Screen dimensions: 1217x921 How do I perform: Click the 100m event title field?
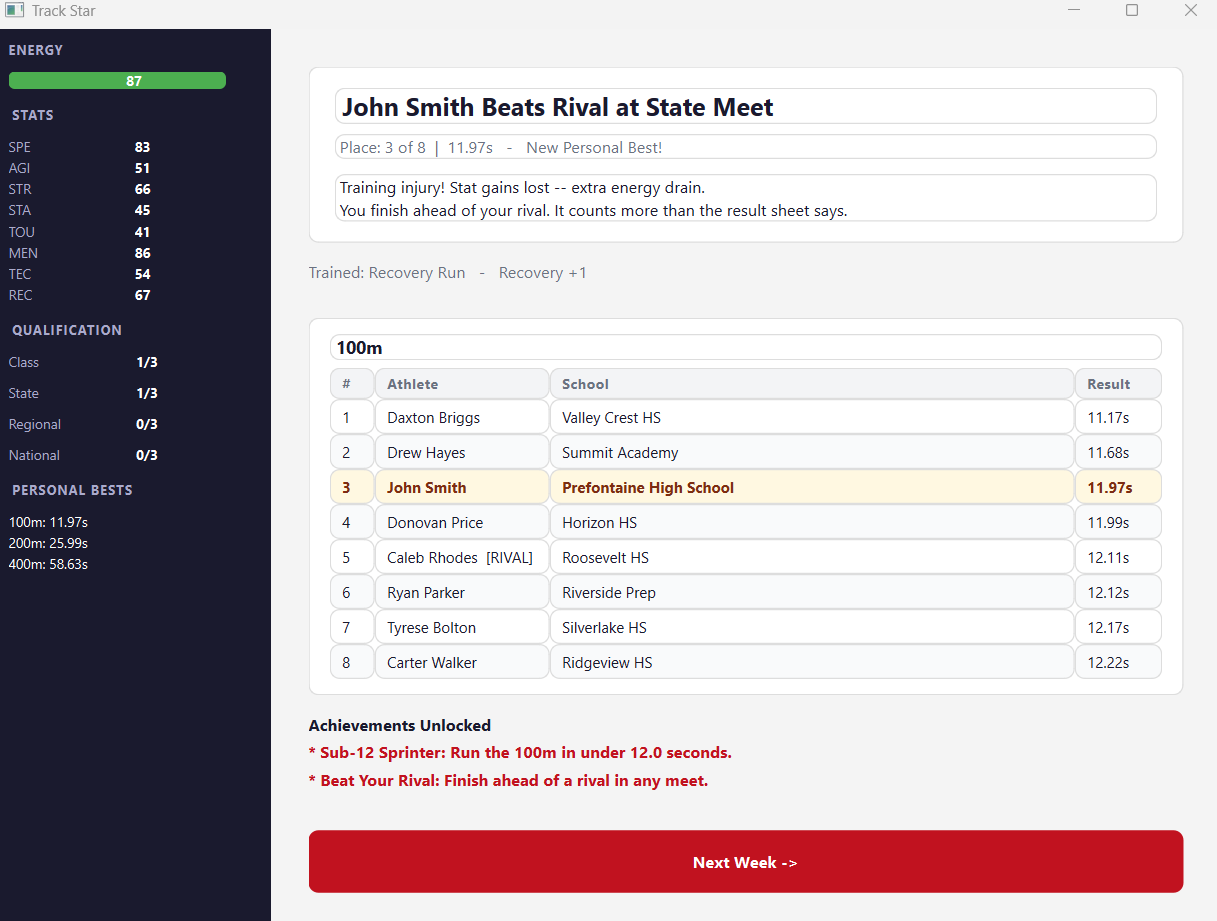coord(745,347)
